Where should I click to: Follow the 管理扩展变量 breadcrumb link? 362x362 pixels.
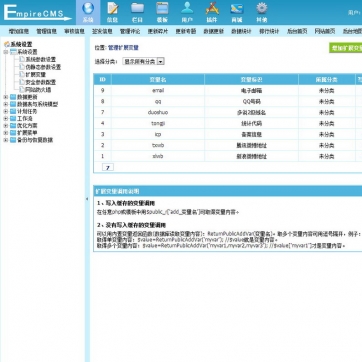pyautogui.click(x=123, y=48)
